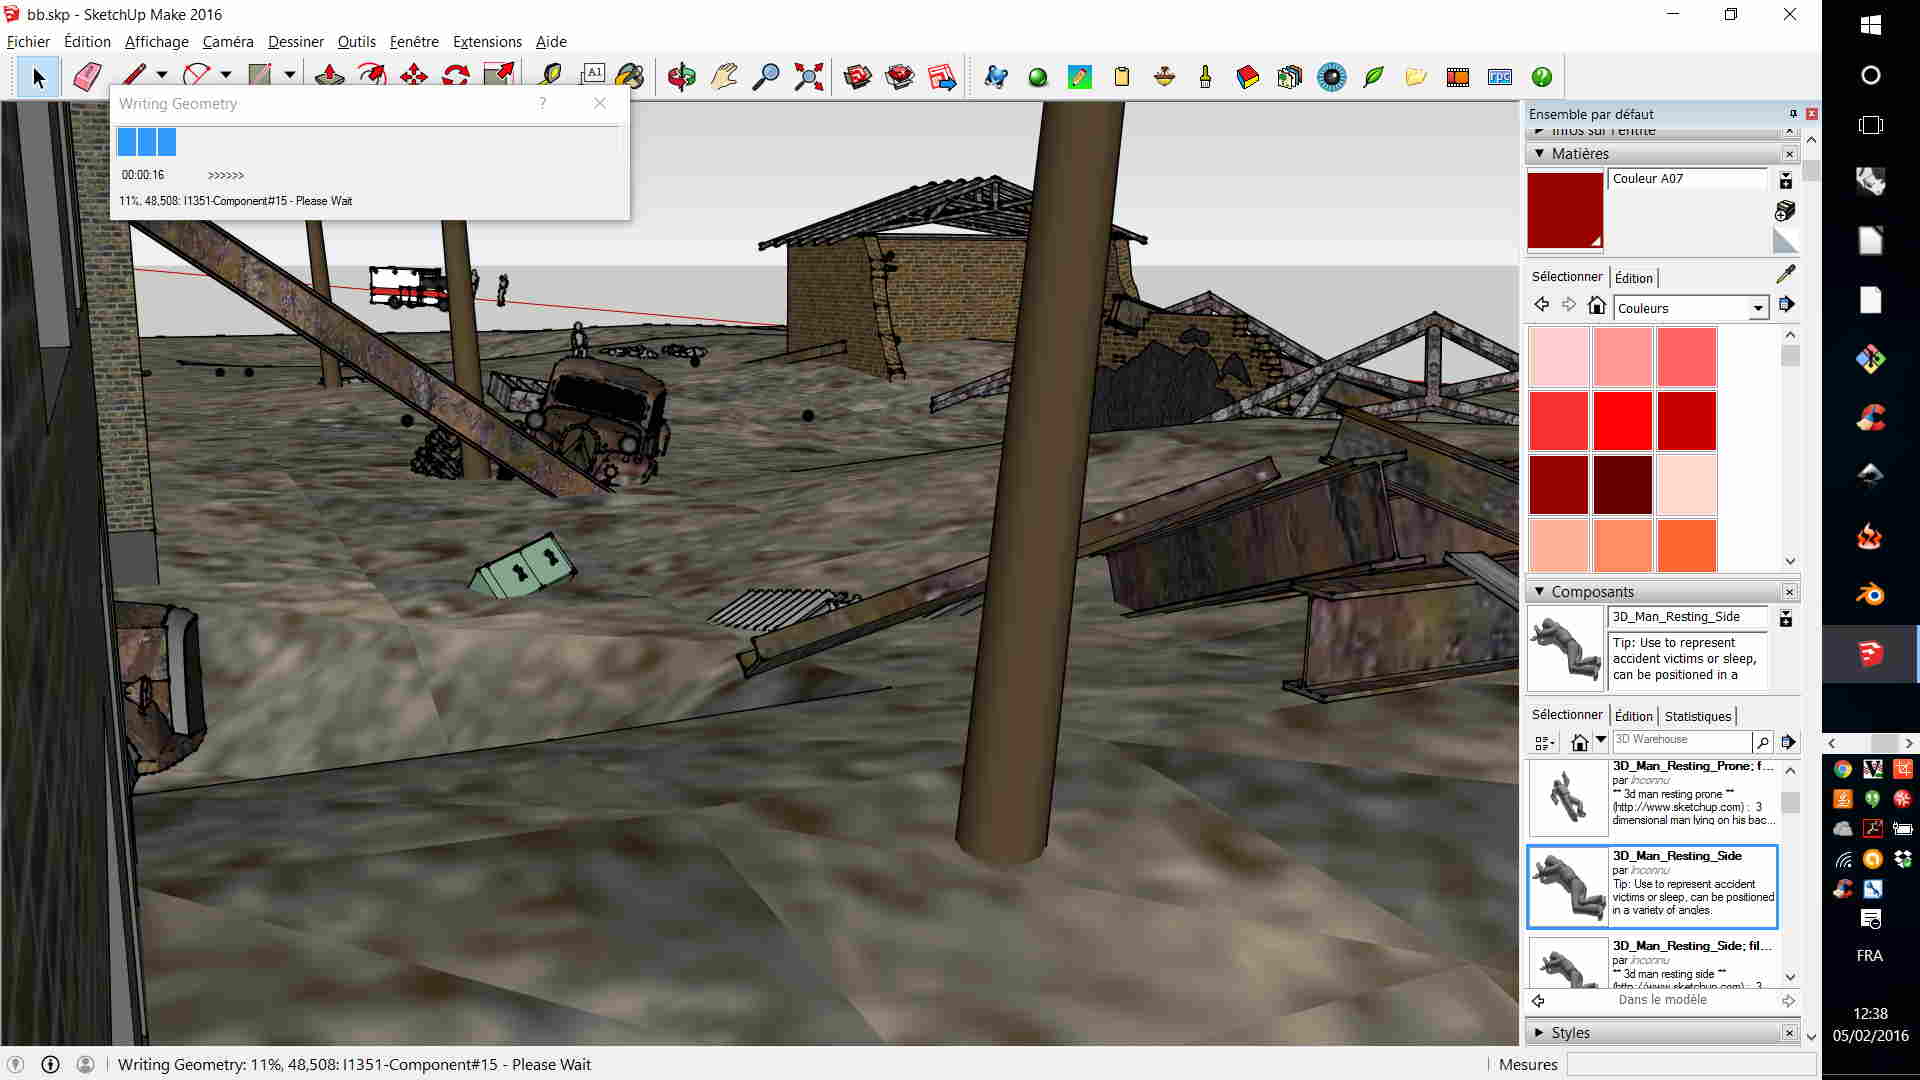This screenshot has height=1080, width=1920.
Task: Open the Extensions menu
Action: pyautogui.click(x=487, y=41)
